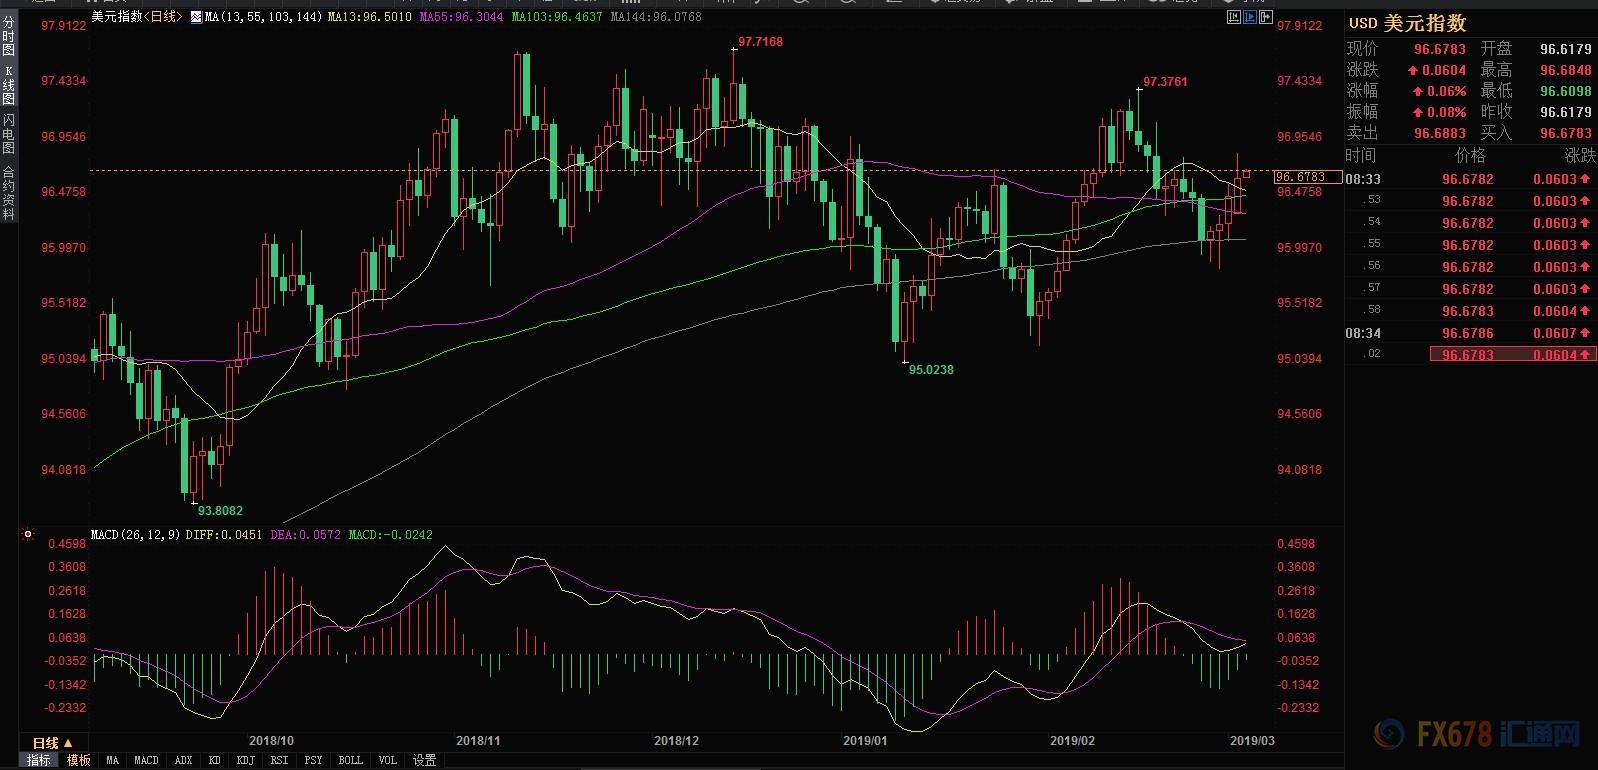1598x770 pixels.
Task: Click the 97.7168 high price marker
Action: (x=760, y=42)
